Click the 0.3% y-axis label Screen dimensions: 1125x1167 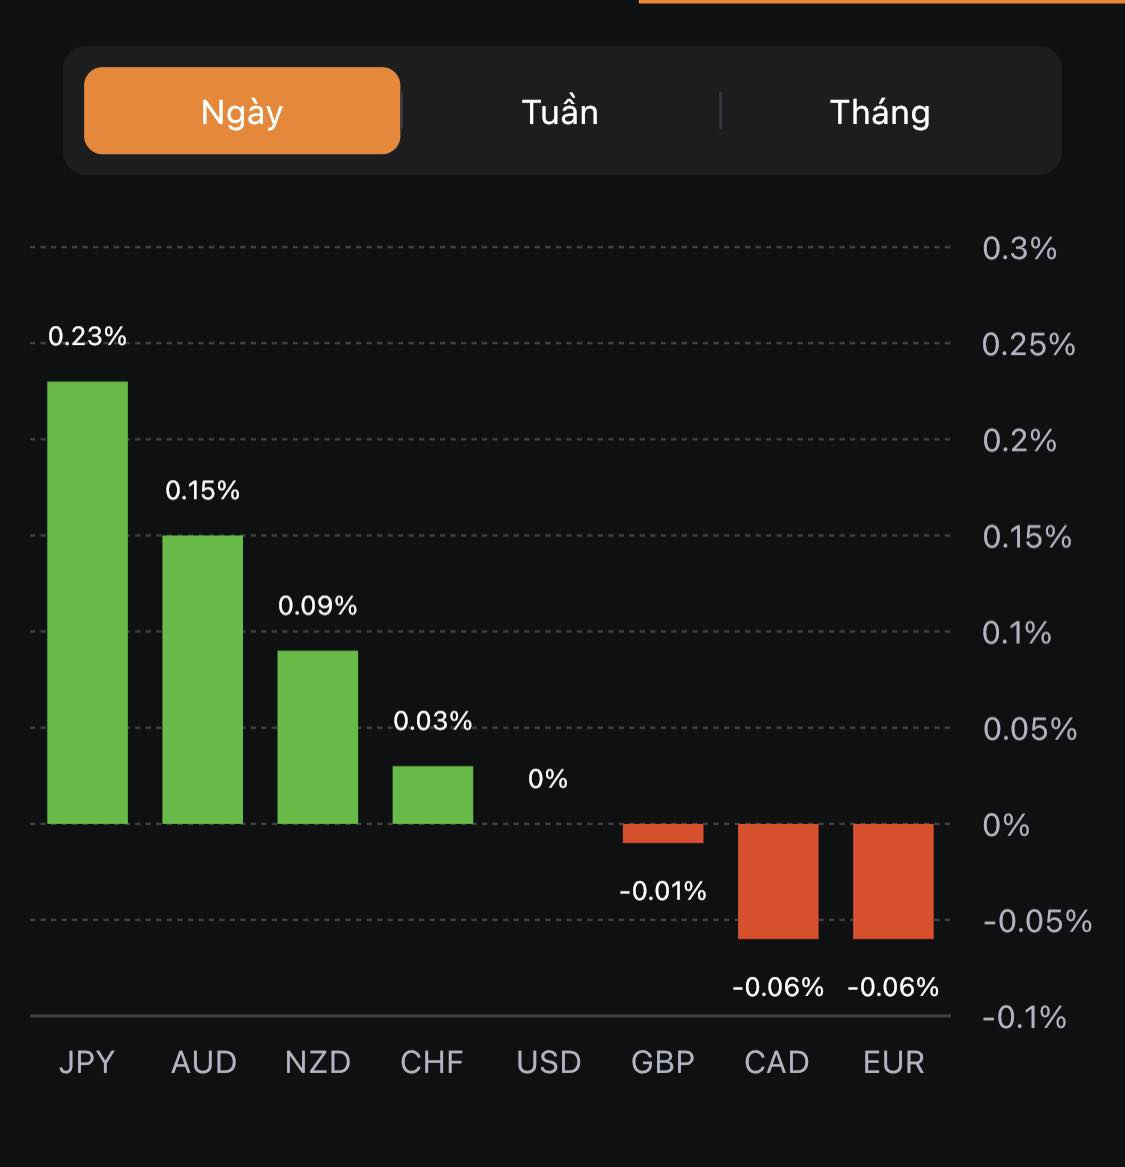pyautogui.click(x=1019, y=248)
